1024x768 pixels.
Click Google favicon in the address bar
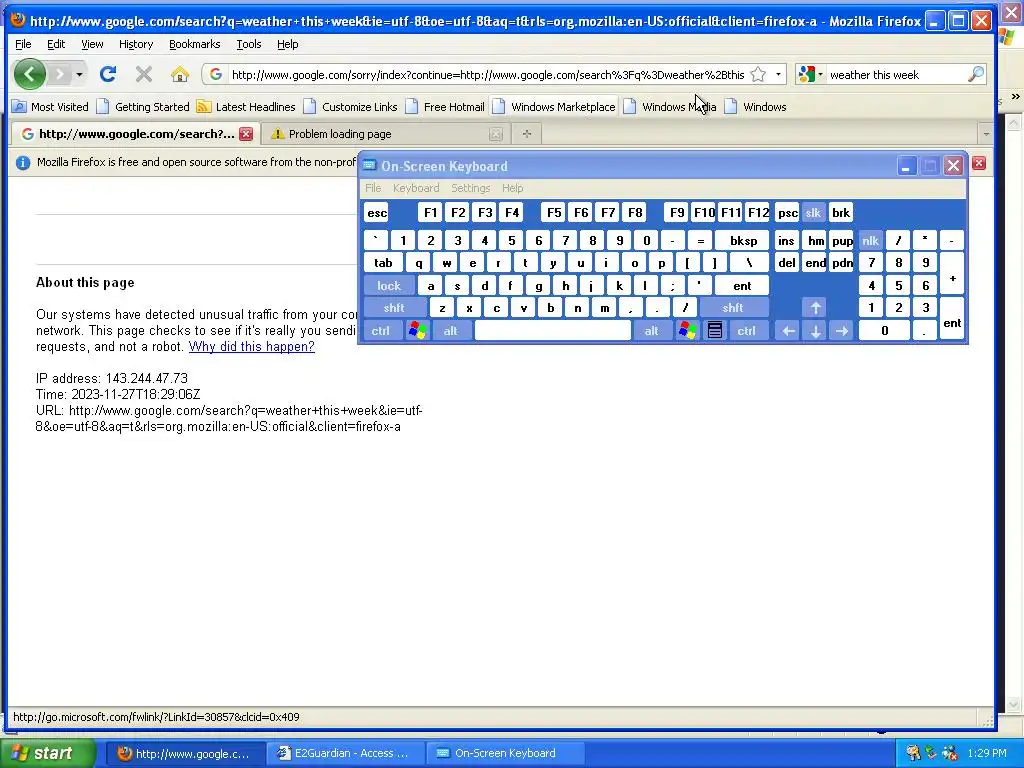pyautogui.click(x=216, y=74)
